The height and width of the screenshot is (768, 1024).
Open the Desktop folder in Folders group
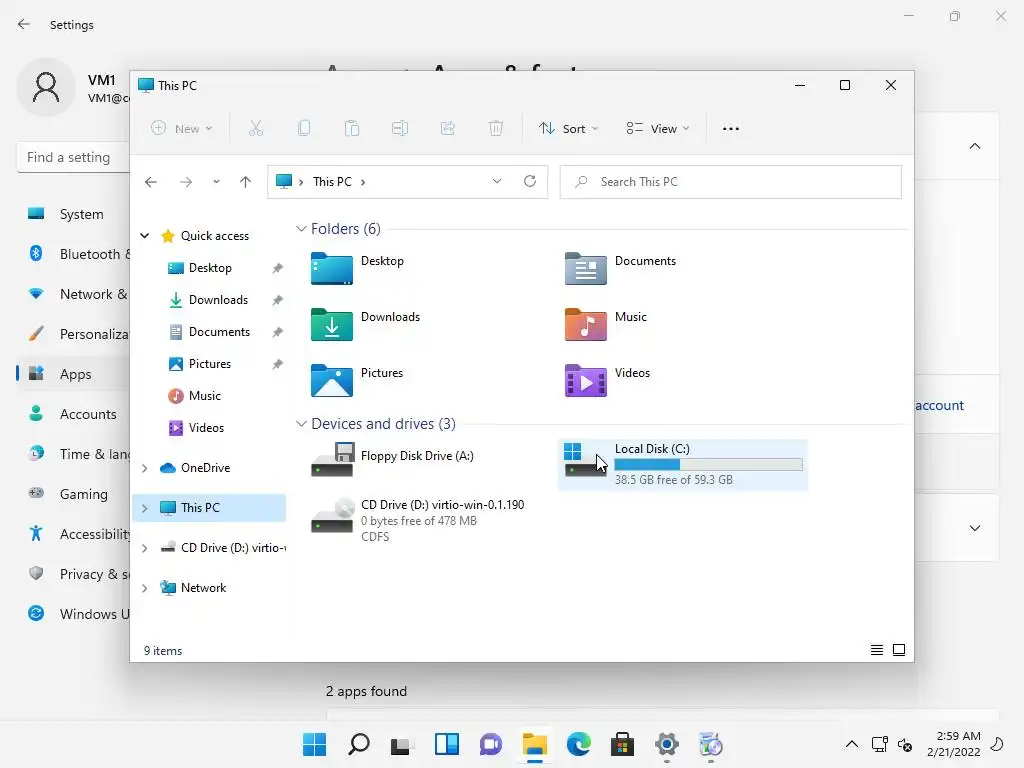coord(357,268)
